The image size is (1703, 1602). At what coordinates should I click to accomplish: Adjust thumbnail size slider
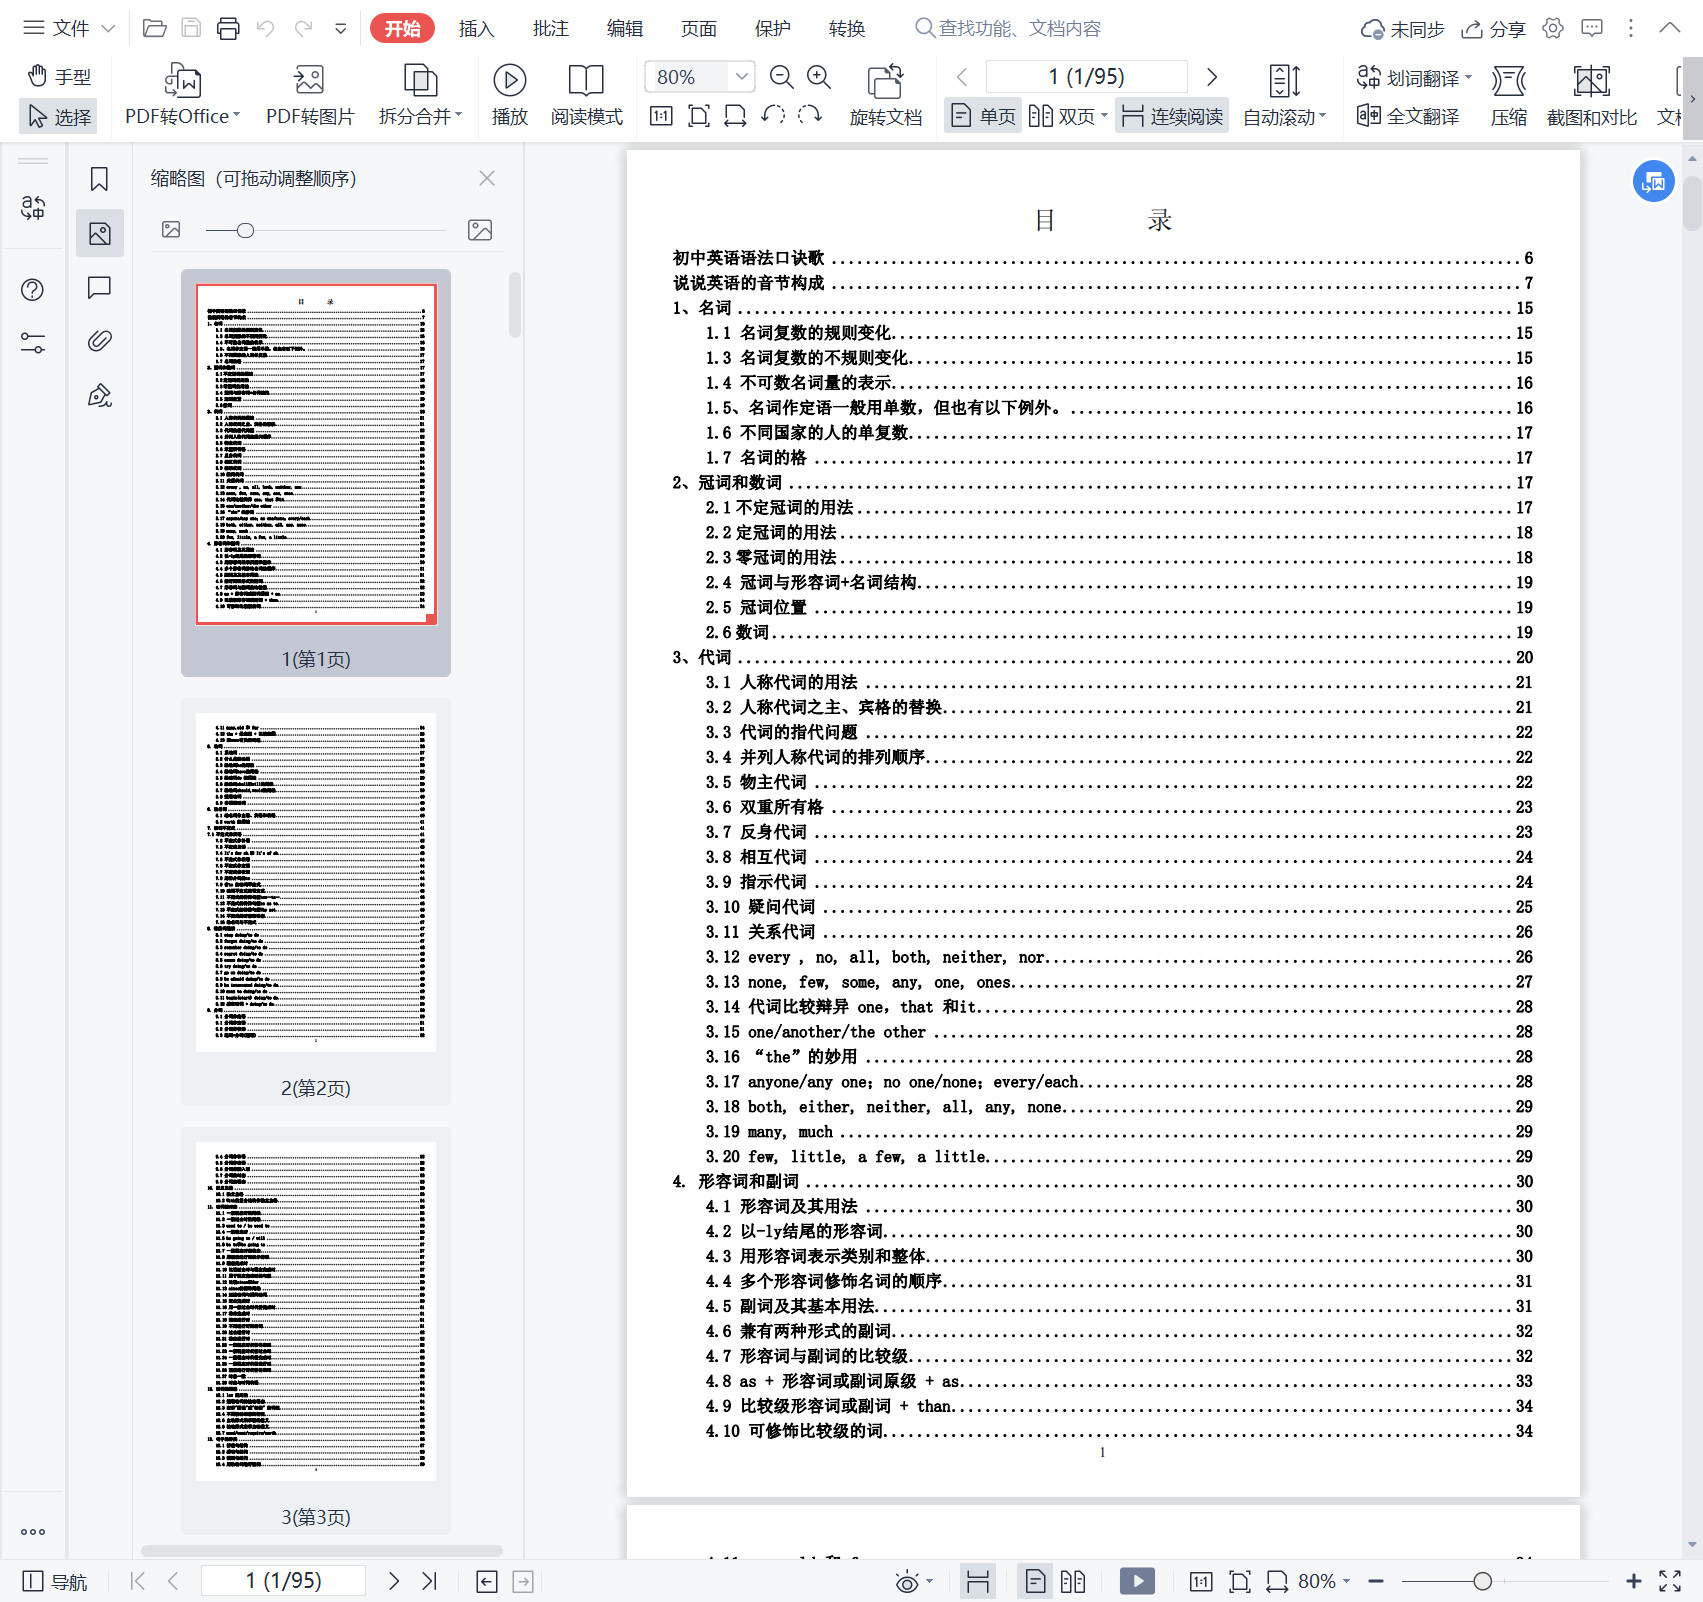pyautogui.click(x=245, y=231)
